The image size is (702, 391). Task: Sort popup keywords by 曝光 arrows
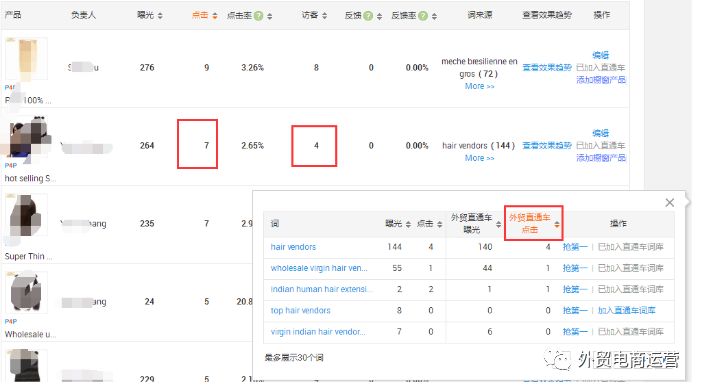[x=408, y=224]
